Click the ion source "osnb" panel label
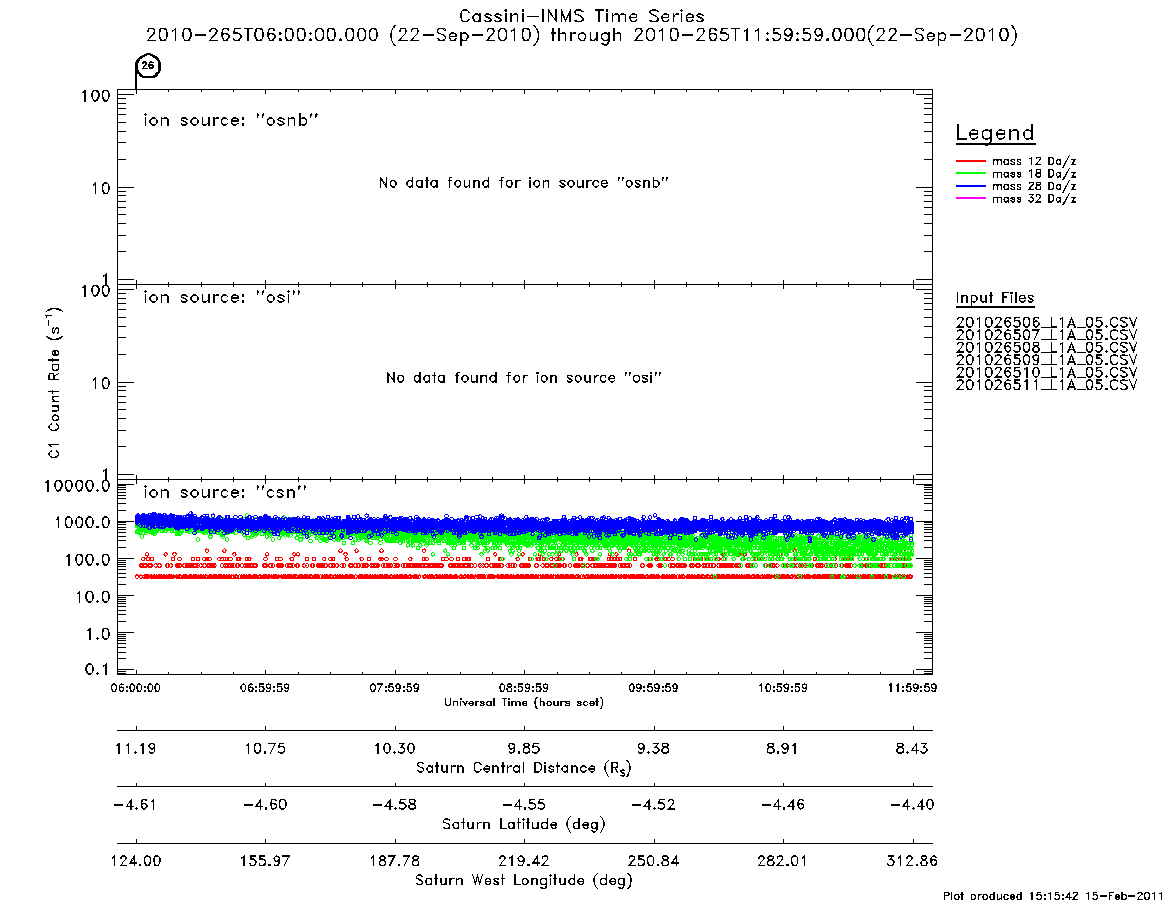This screenshot has height=900, width=1165. point(231,120)
